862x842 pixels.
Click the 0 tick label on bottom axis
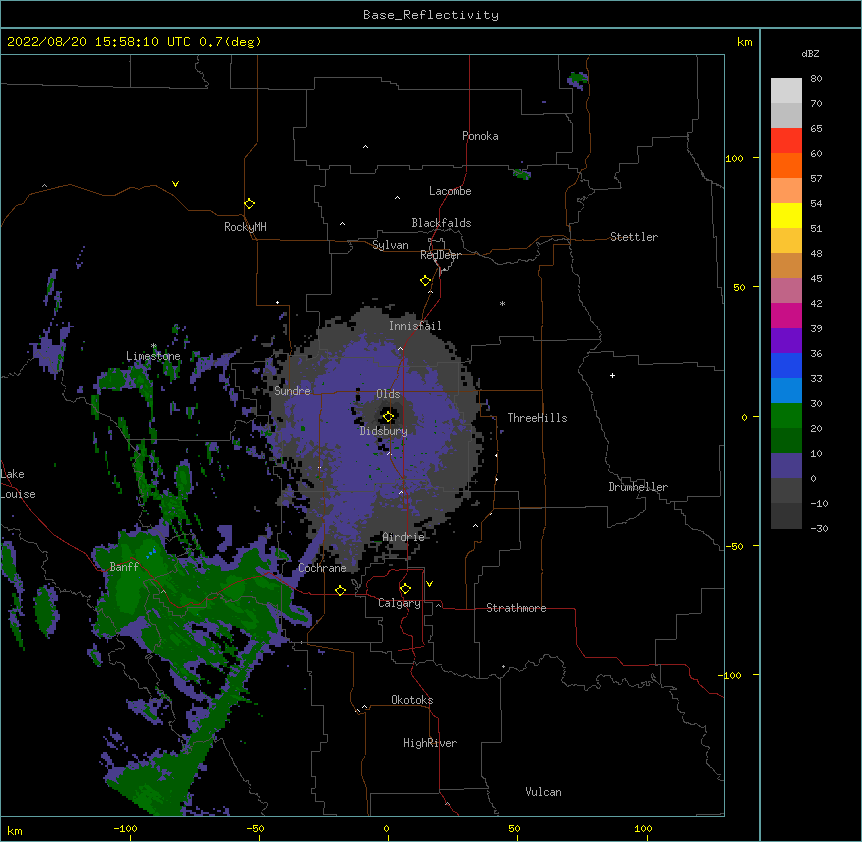pyautogui.click(x=386, y=828)
